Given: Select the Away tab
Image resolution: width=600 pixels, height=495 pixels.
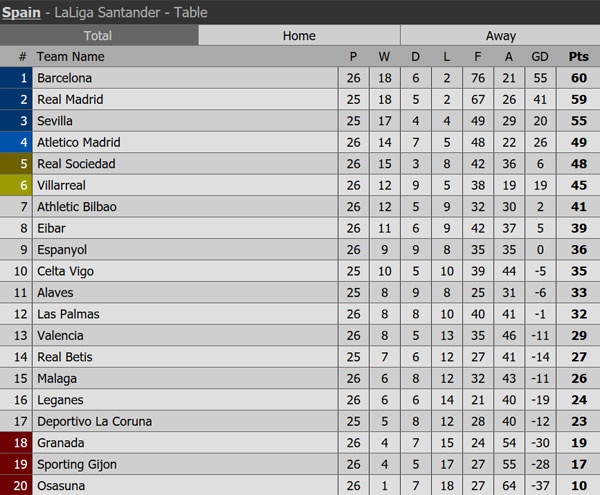Looking at the screenshot, I should [500, 35].
